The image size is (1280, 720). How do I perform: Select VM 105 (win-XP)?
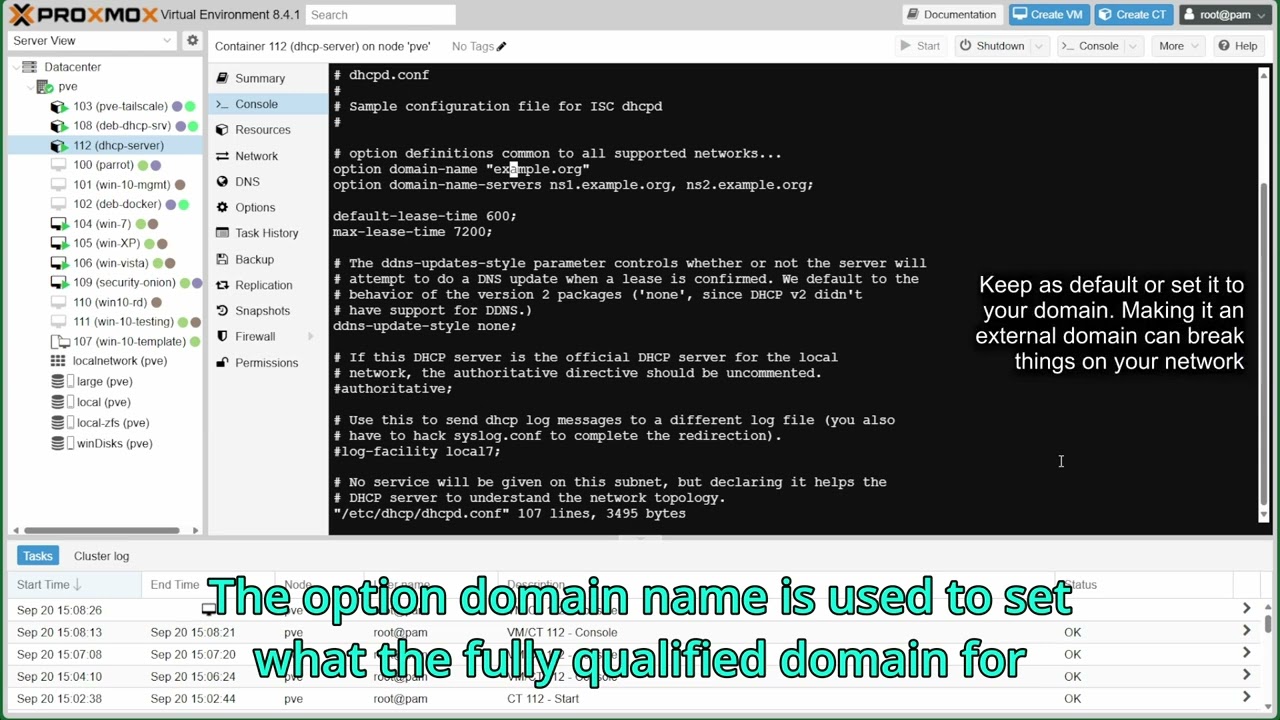106,243
